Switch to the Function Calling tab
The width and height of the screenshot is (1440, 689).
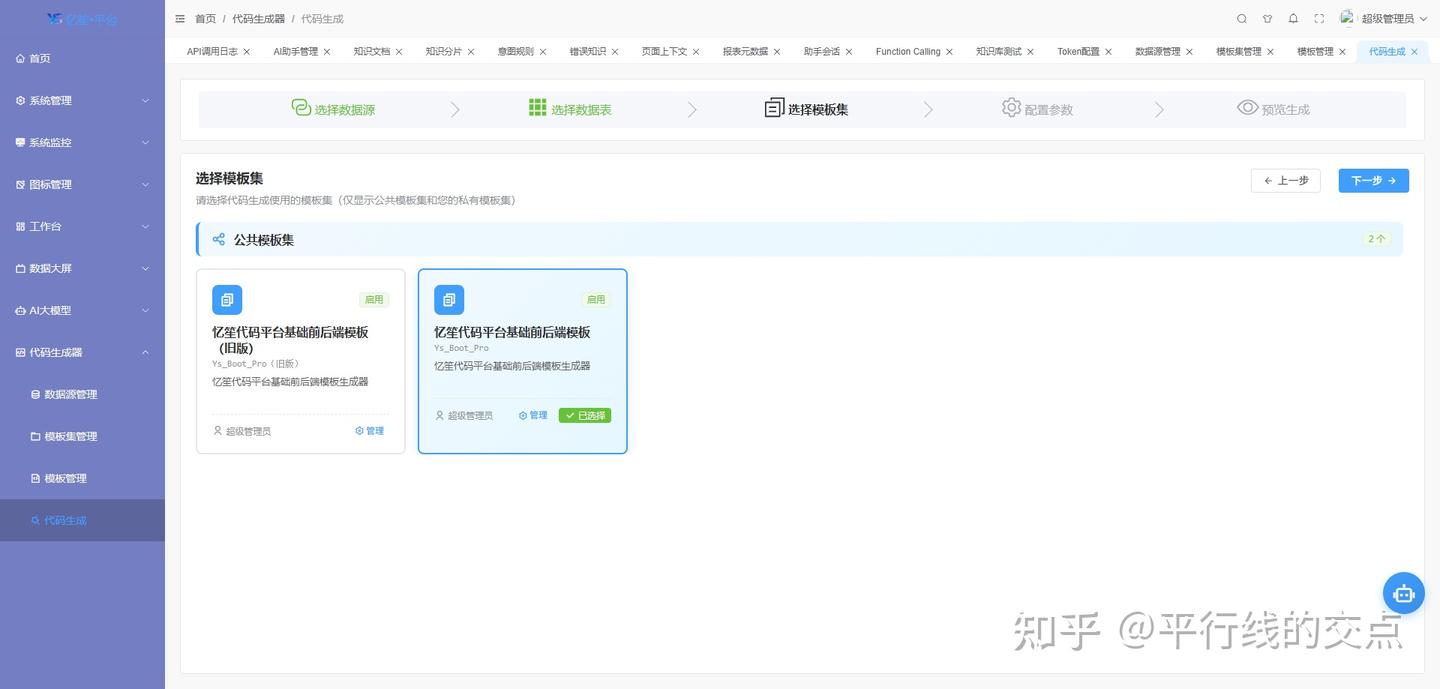point(908,52)
